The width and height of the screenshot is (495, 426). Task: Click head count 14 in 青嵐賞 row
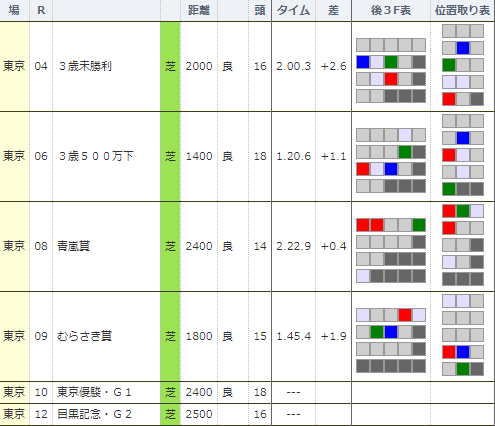[x=260, y=246]
